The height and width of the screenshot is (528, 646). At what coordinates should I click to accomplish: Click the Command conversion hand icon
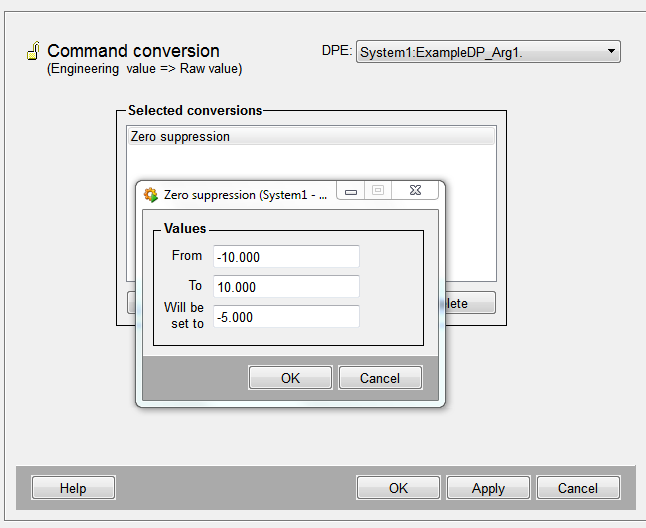tap(32, 52)
